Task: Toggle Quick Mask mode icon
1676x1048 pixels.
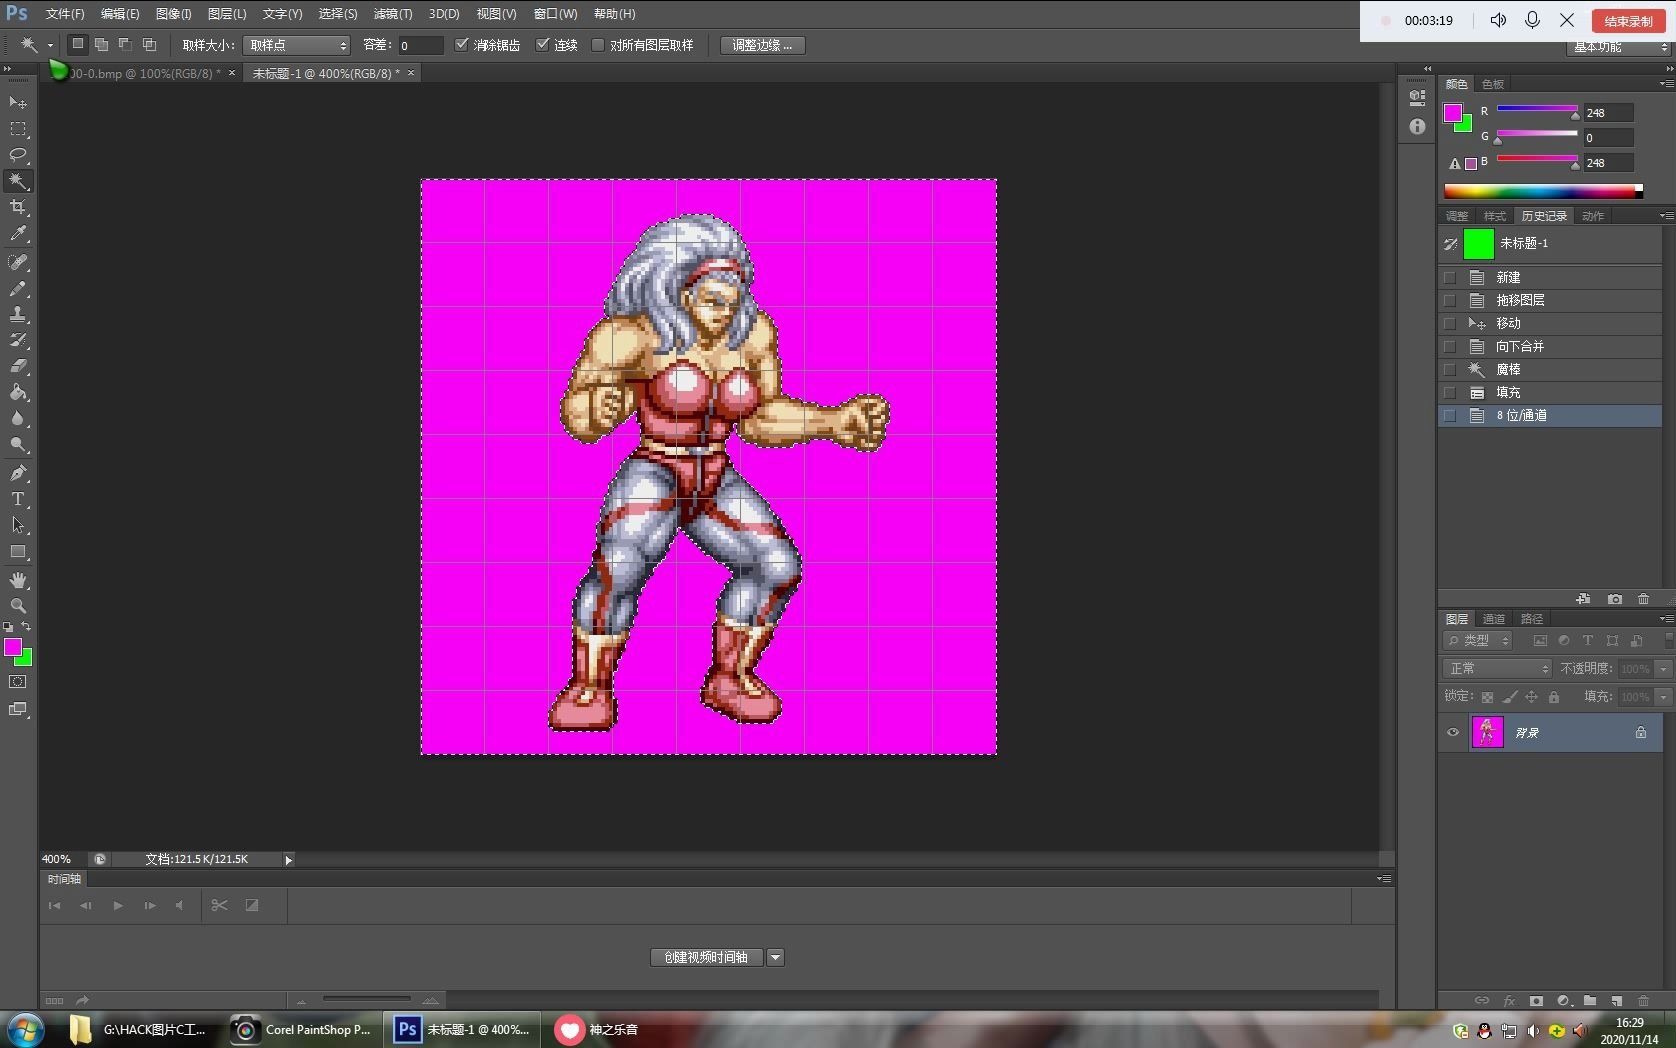Action: coord(18,682)
